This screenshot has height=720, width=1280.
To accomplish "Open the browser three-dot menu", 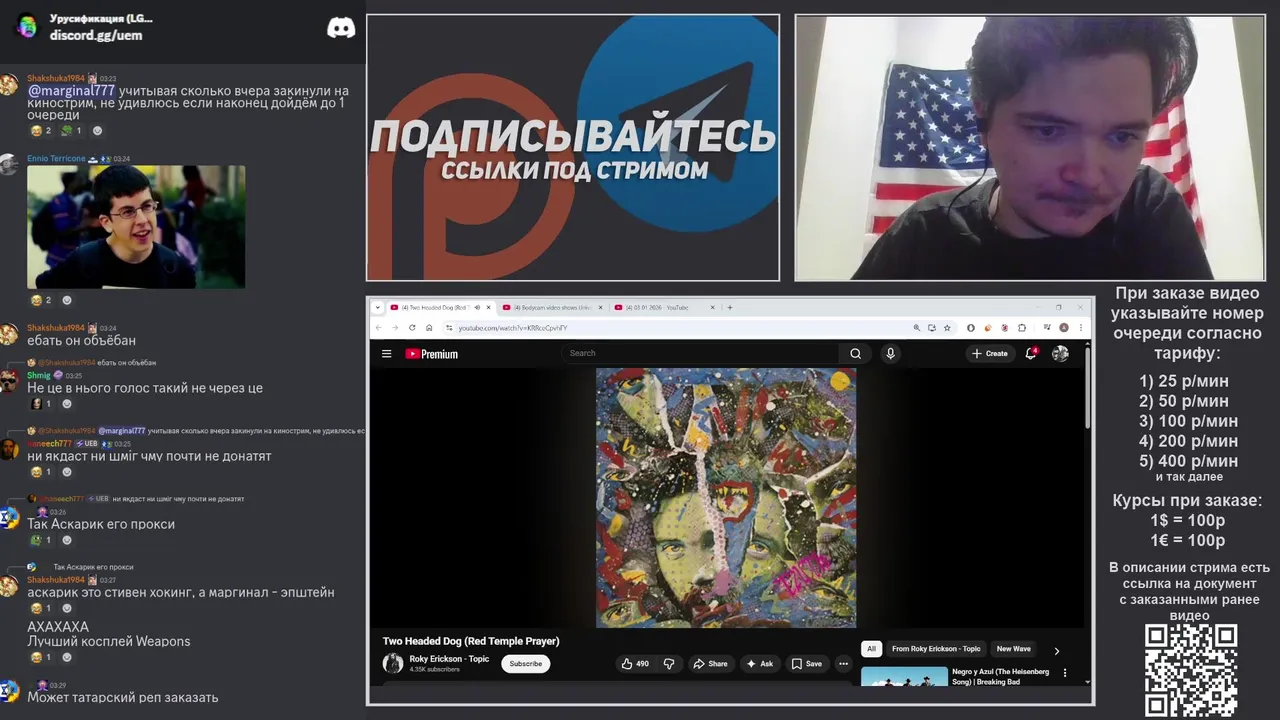I will point(1080,327).
